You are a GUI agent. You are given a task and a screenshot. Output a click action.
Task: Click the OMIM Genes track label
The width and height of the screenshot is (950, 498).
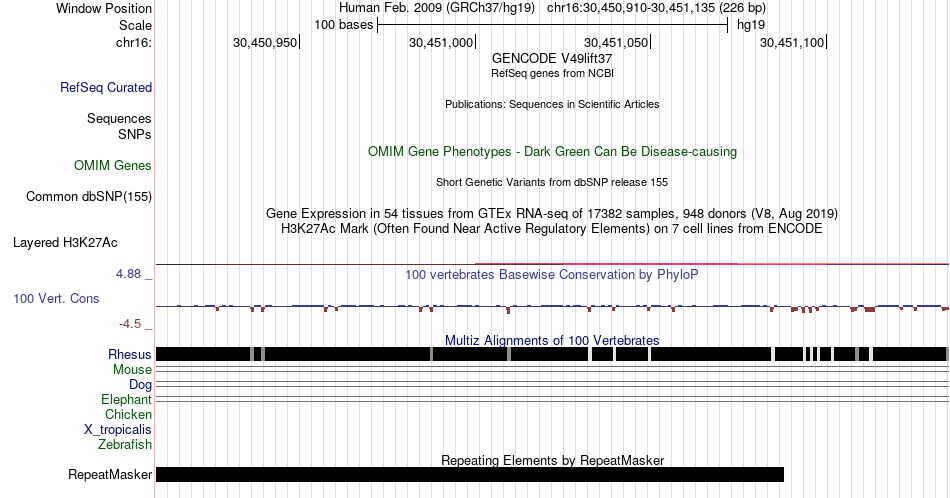(113, 165)
